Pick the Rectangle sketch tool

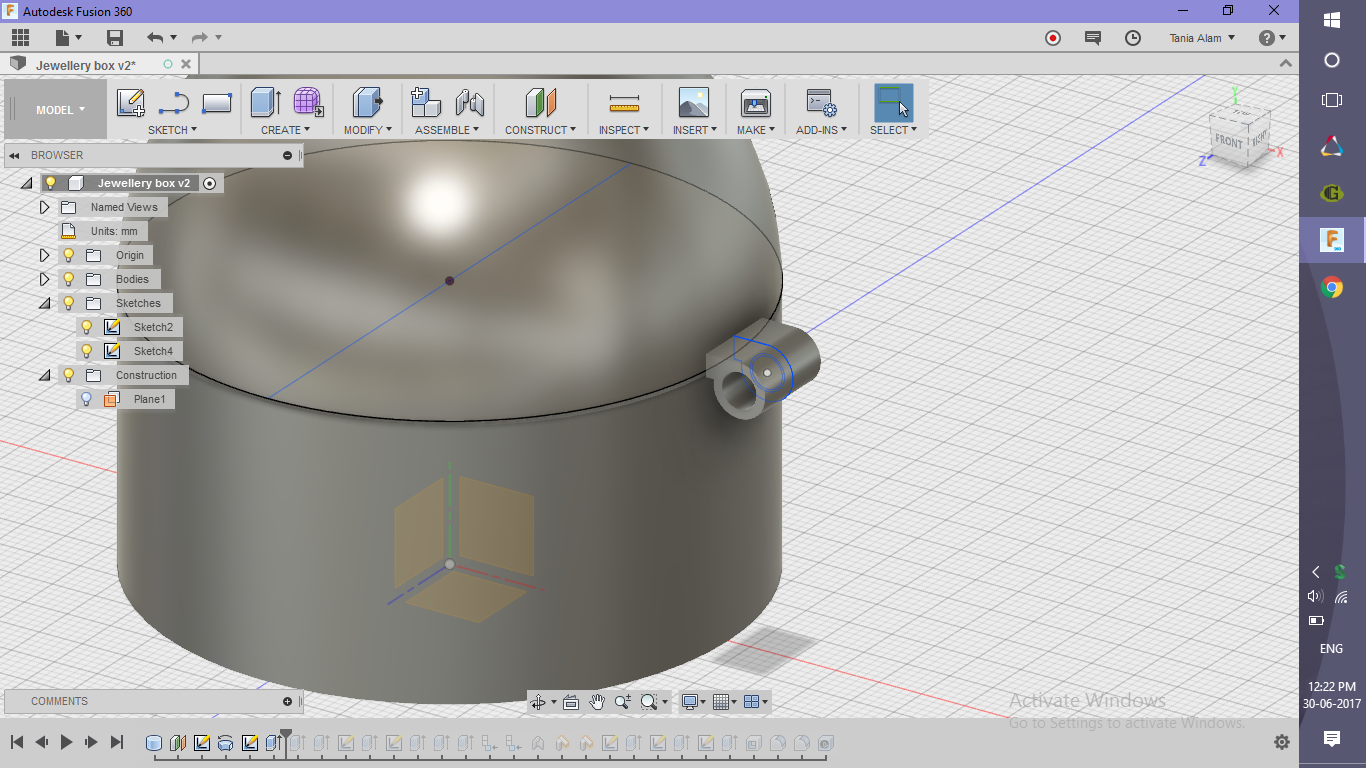click(x=217, y=103)
